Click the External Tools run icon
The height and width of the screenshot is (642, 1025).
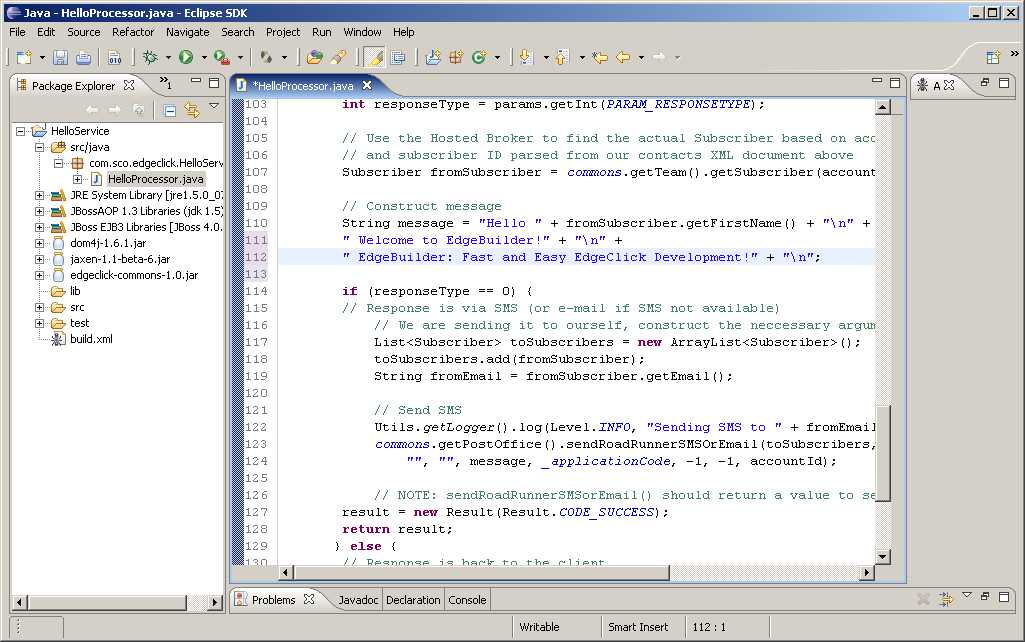point(222,58)
